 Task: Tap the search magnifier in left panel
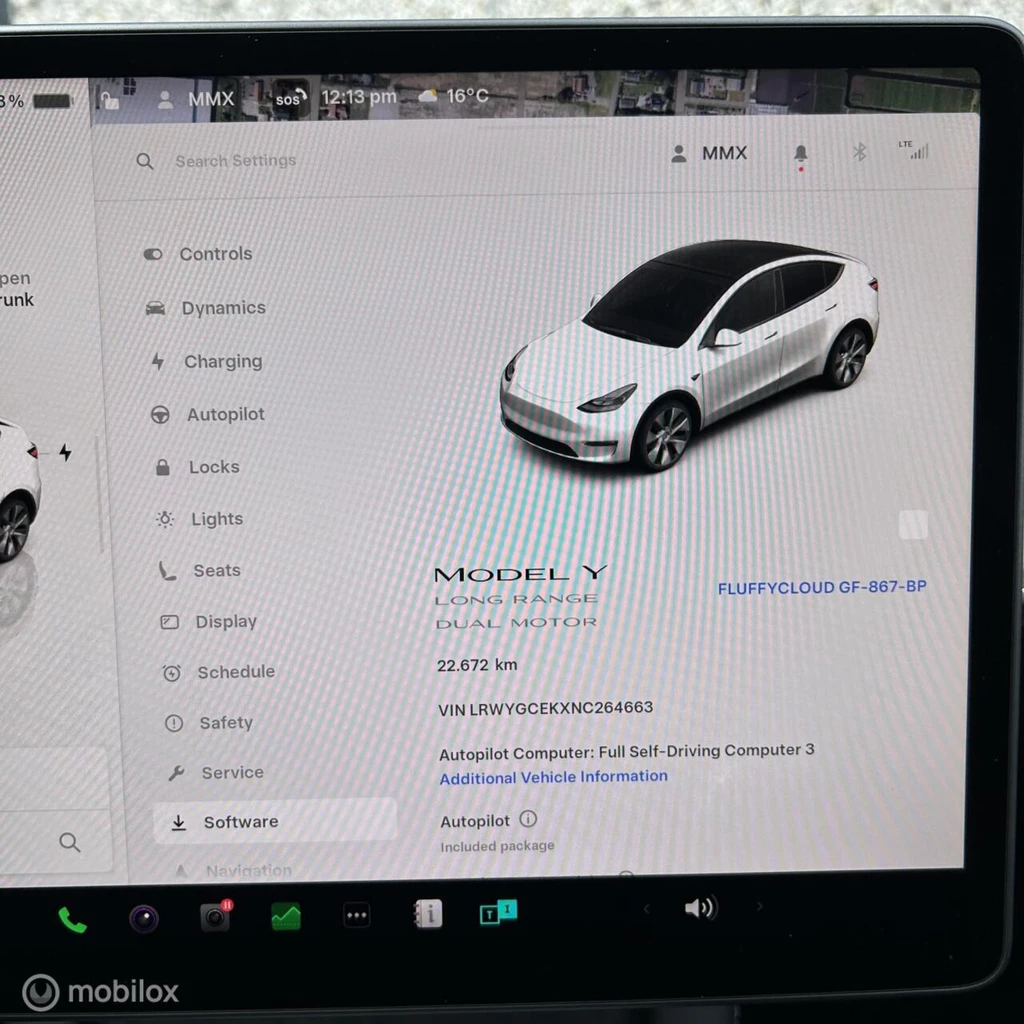(x=69, y=842)
